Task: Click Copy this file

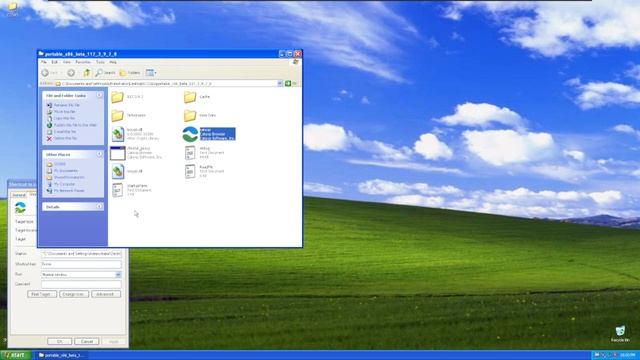Action: click(61, 118)
